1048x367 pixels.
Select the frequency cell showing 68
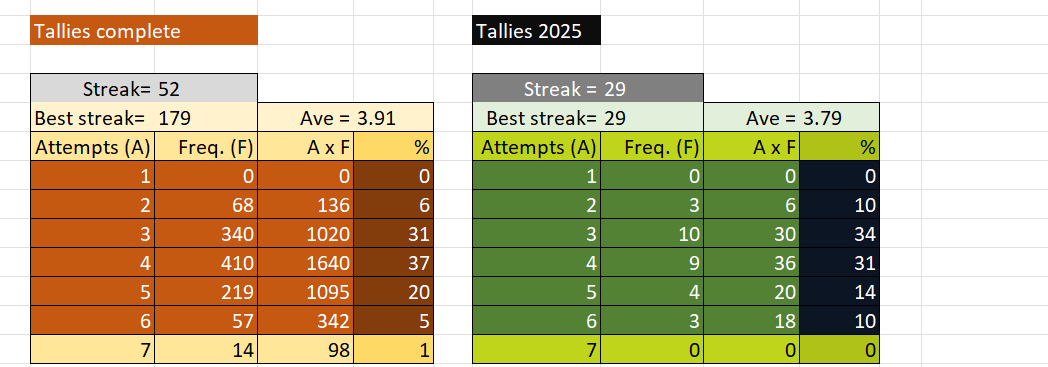coord(206,205)
